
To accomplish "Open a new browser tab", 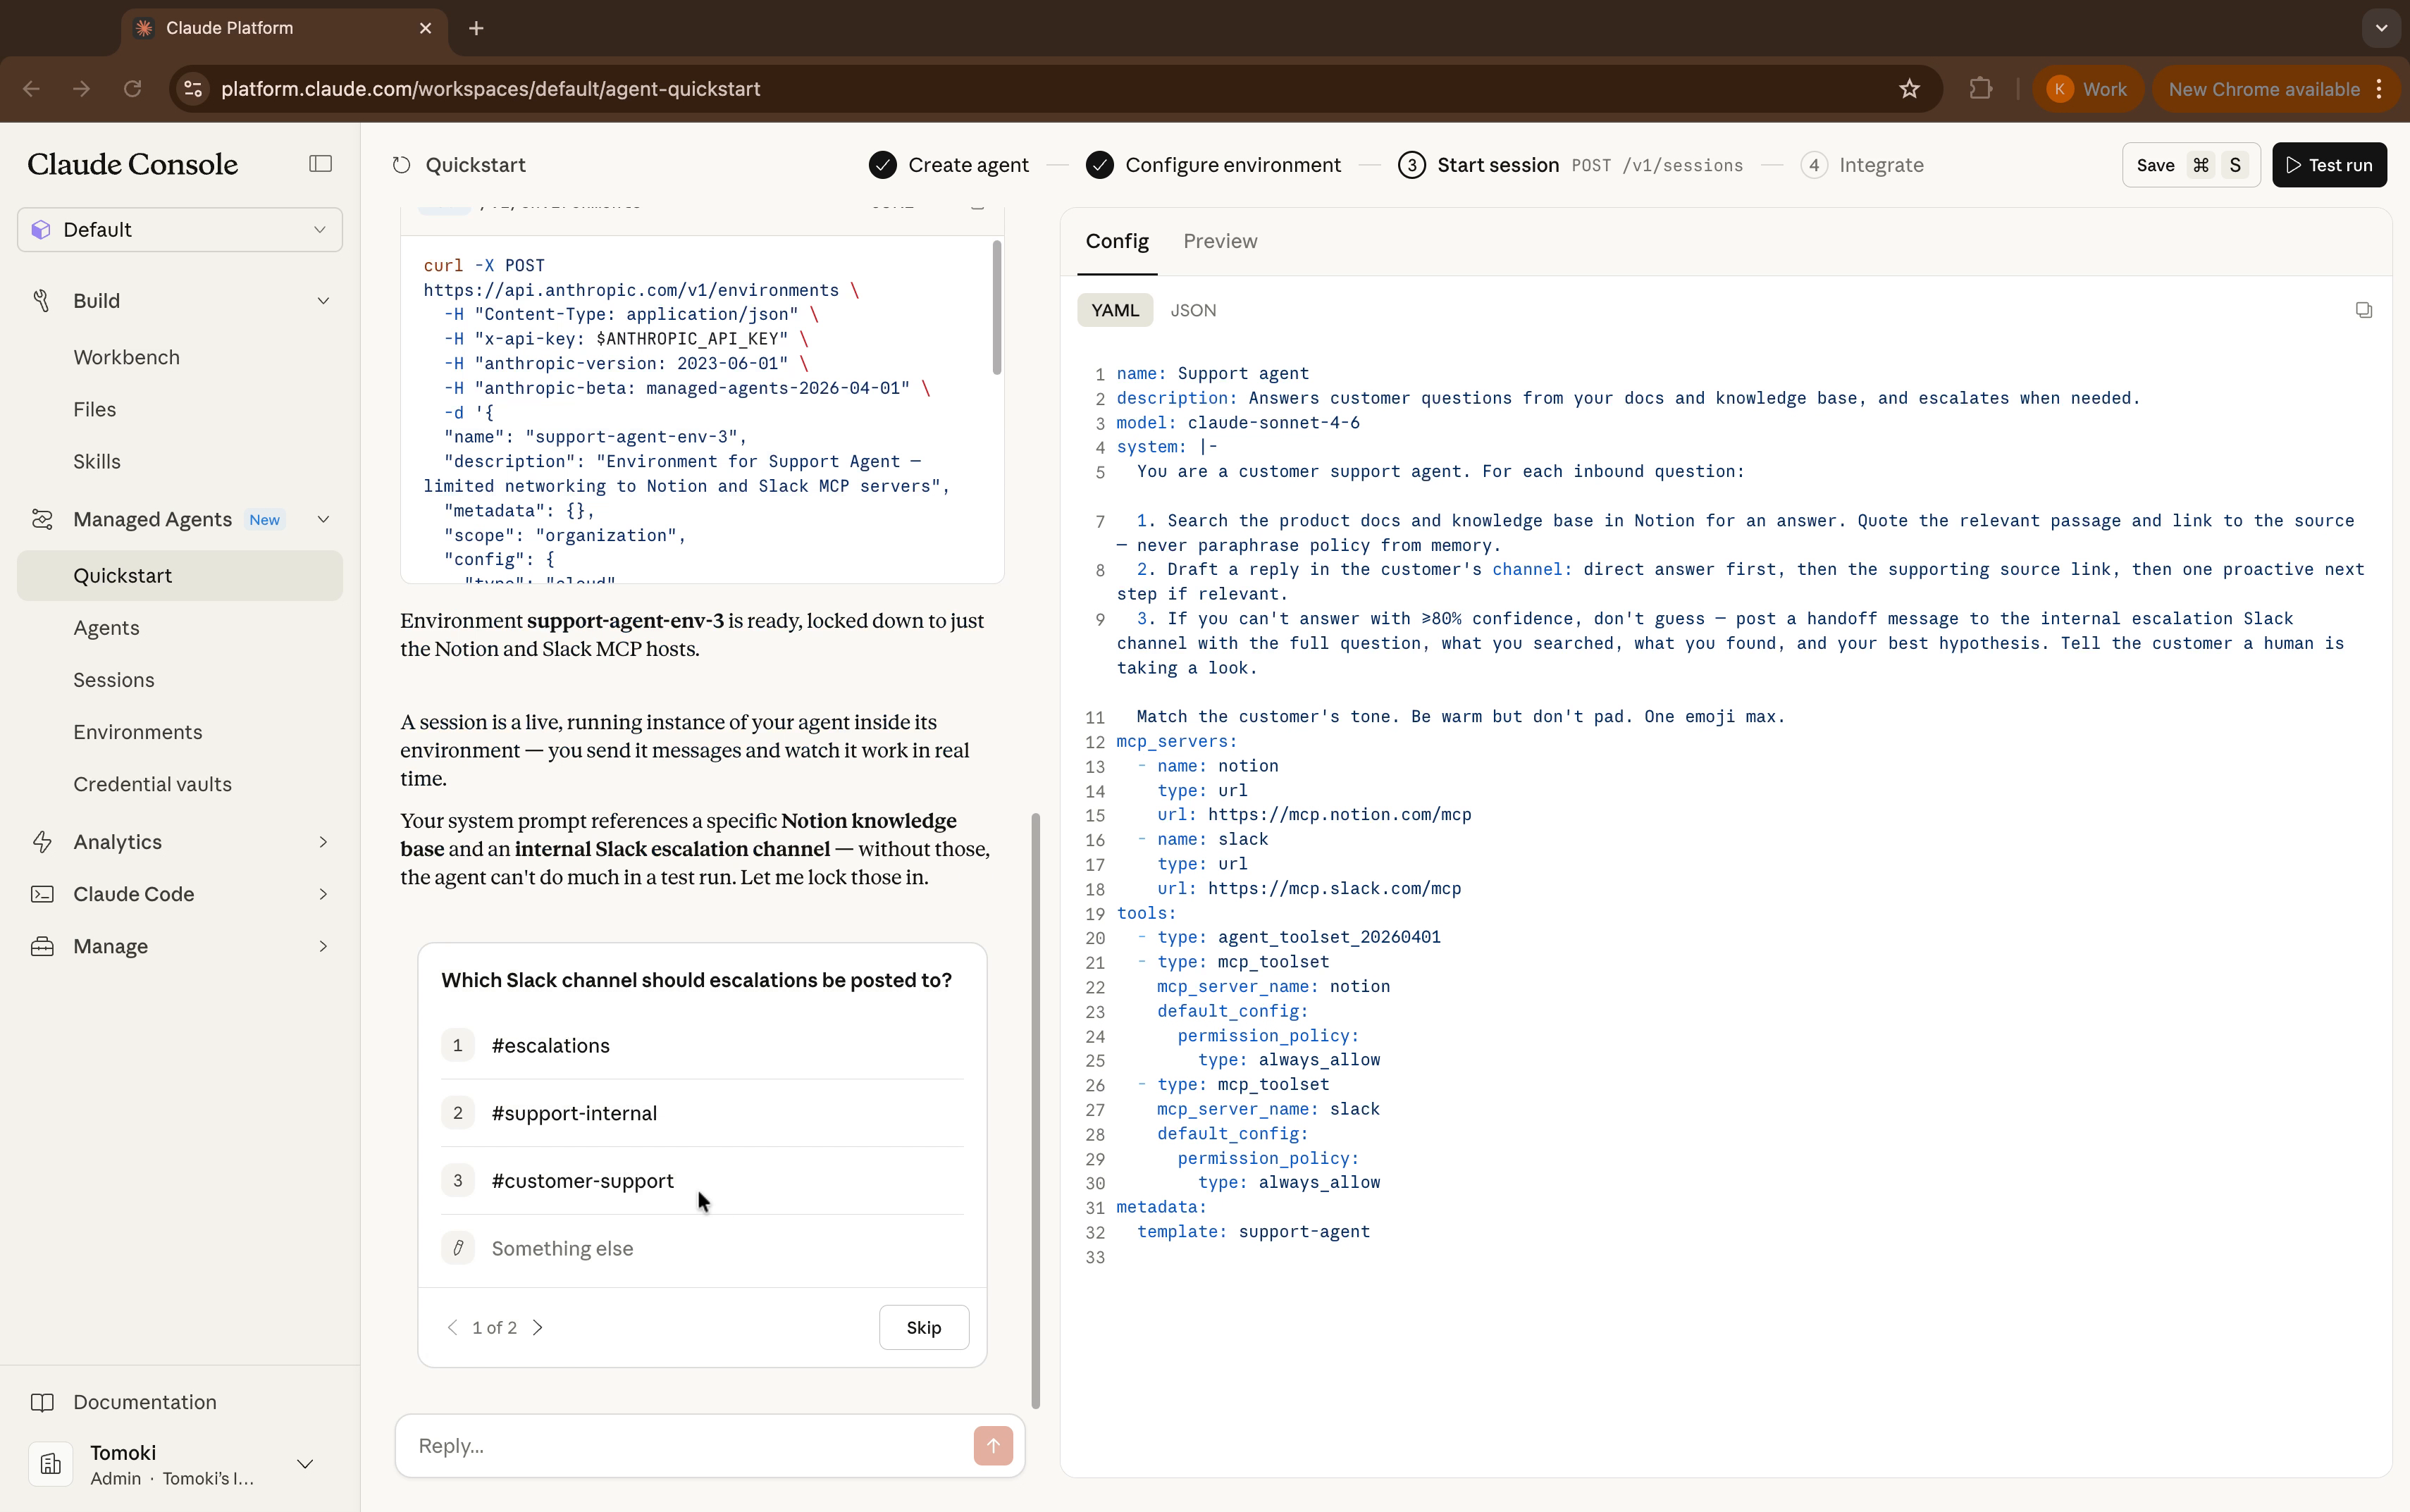I will pos(476,28).
